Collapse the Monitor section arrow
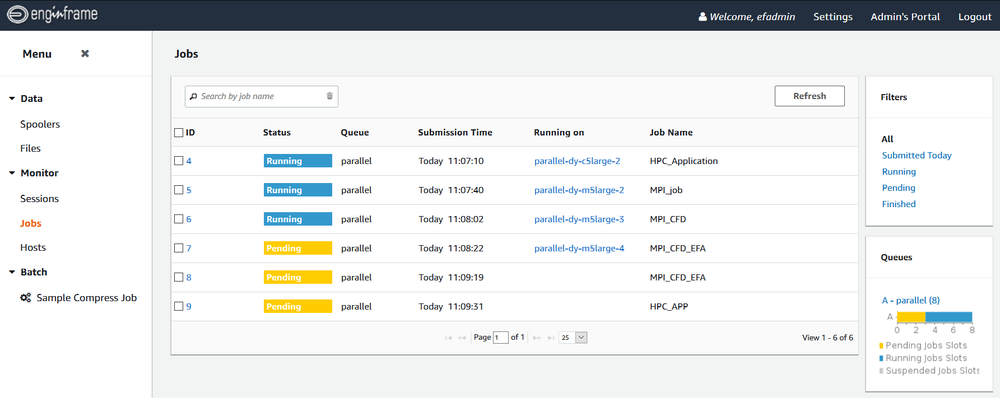Screen dimensions: 1000x398 12,173
